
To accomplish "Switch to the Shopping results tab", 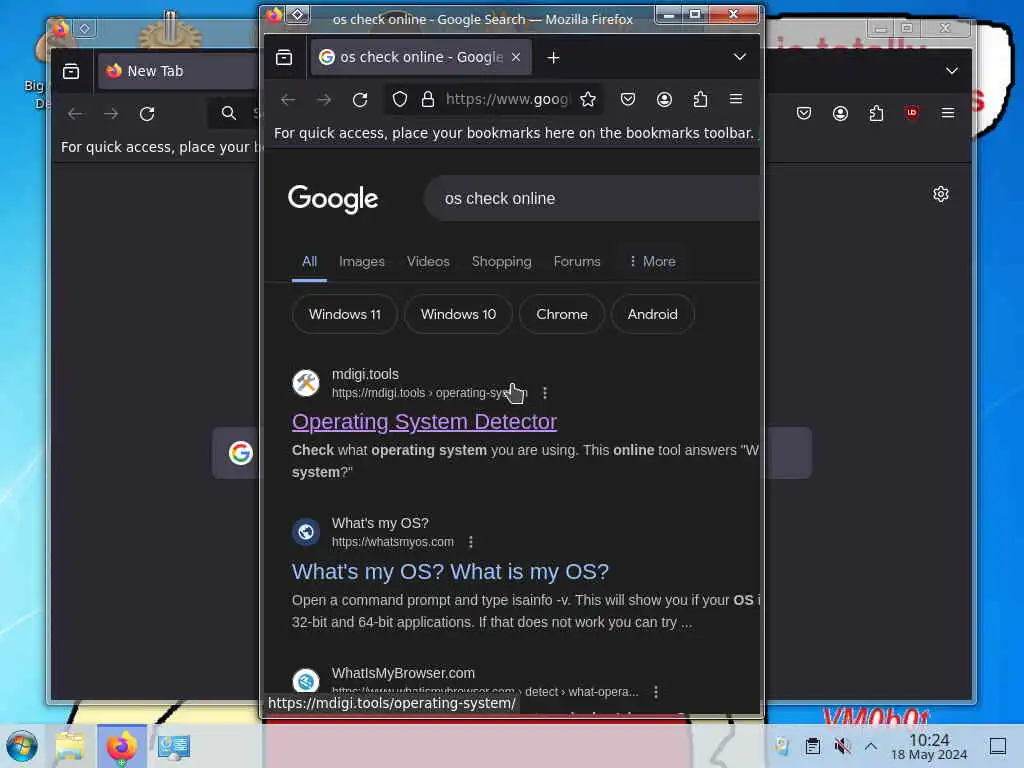I will point(502,262).
